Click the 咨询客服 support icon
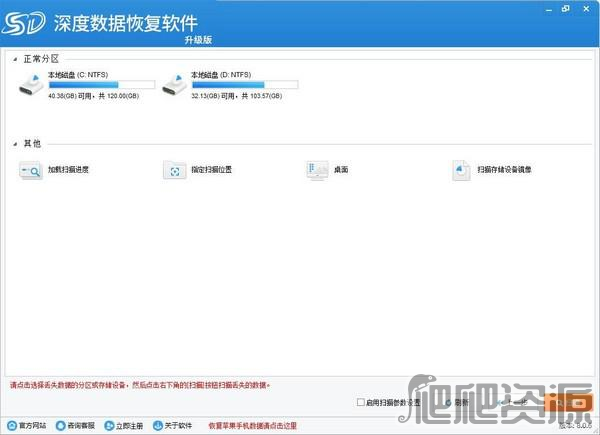This screenshot has height=435, width=600. [60, 425]
